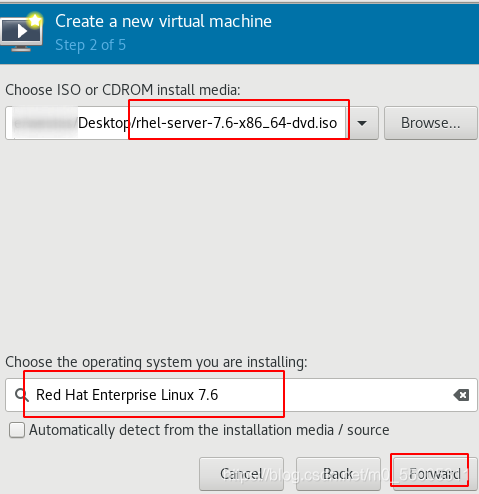Click the blurred beginning of the ISO path
The height and width of the screenshot is (494, 479).
[45, 123]
